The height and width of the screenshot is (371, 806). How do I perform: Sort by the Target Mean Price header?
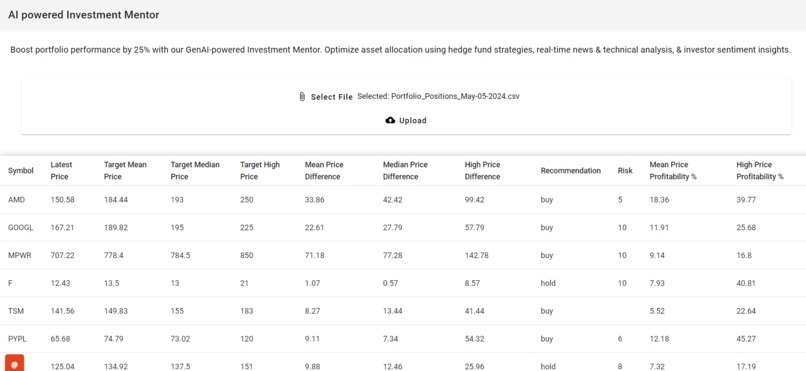point(125,171)
